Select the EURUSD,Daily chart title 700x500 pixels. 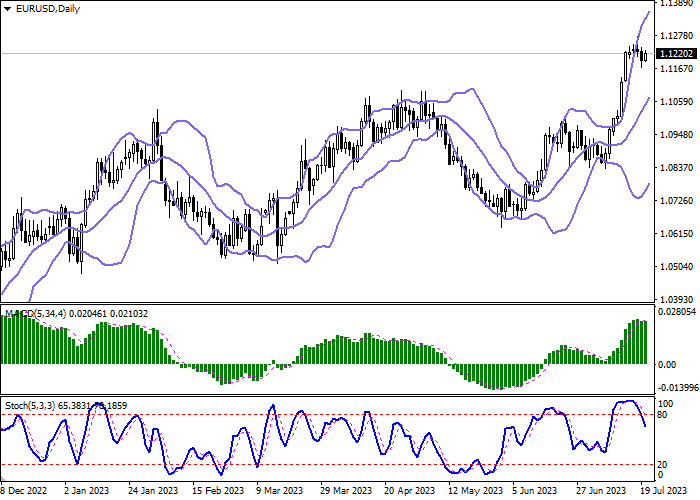(48, 9)
